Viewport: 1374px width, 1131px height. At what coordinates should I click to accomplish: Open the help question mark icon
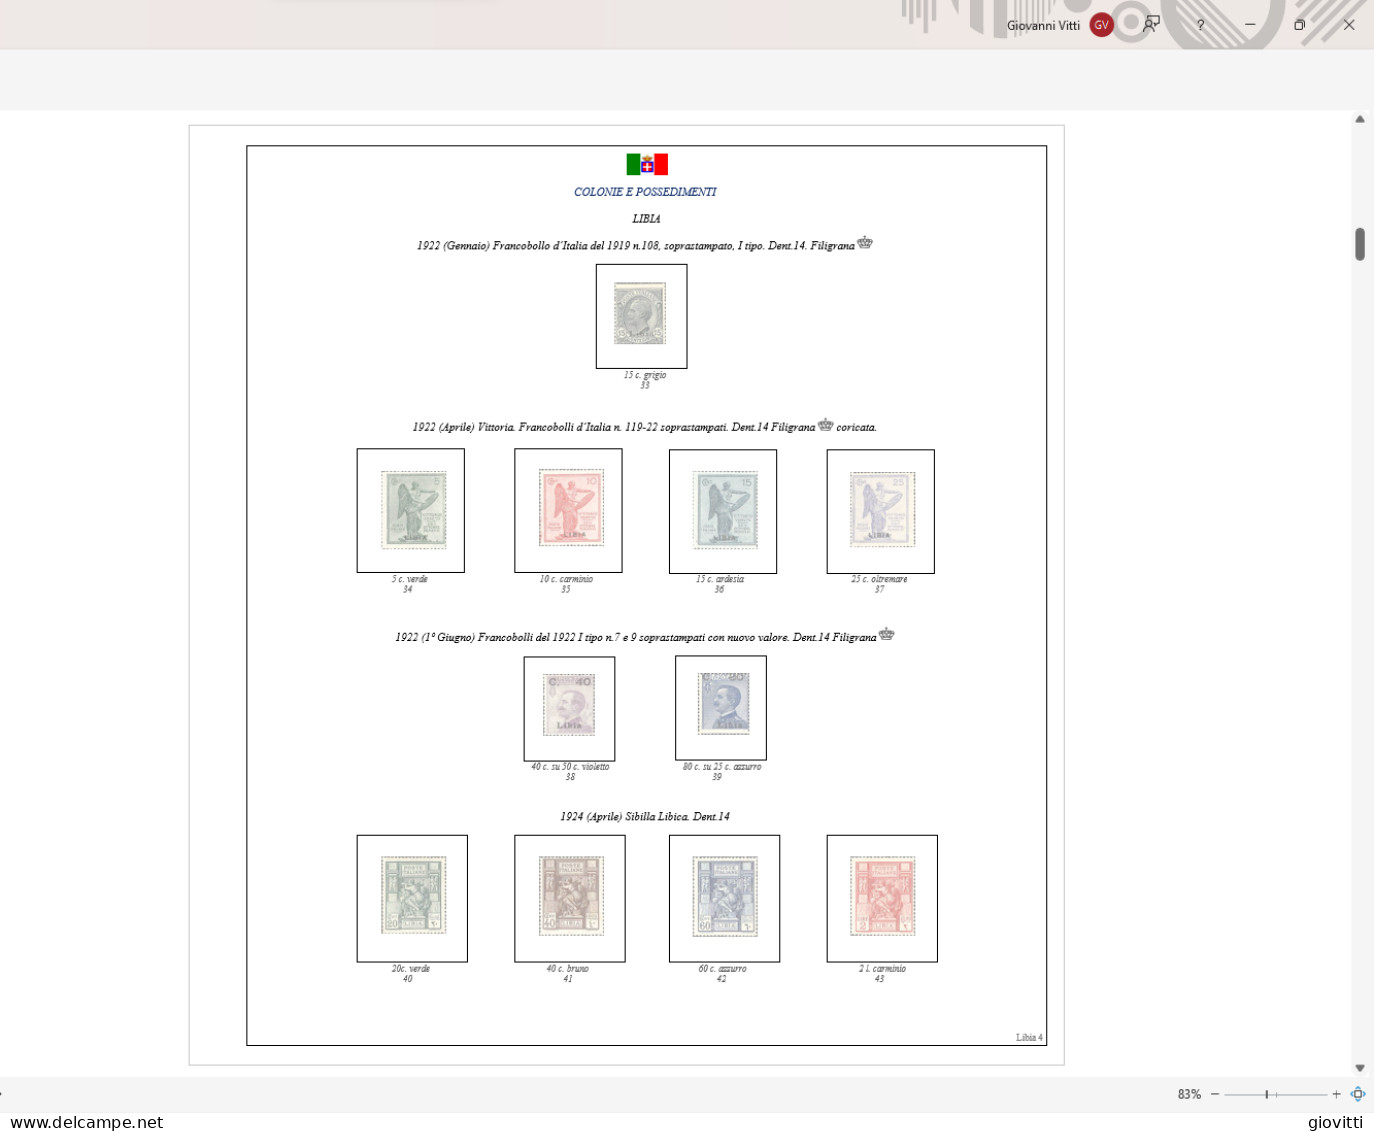tap(1200, 25)
